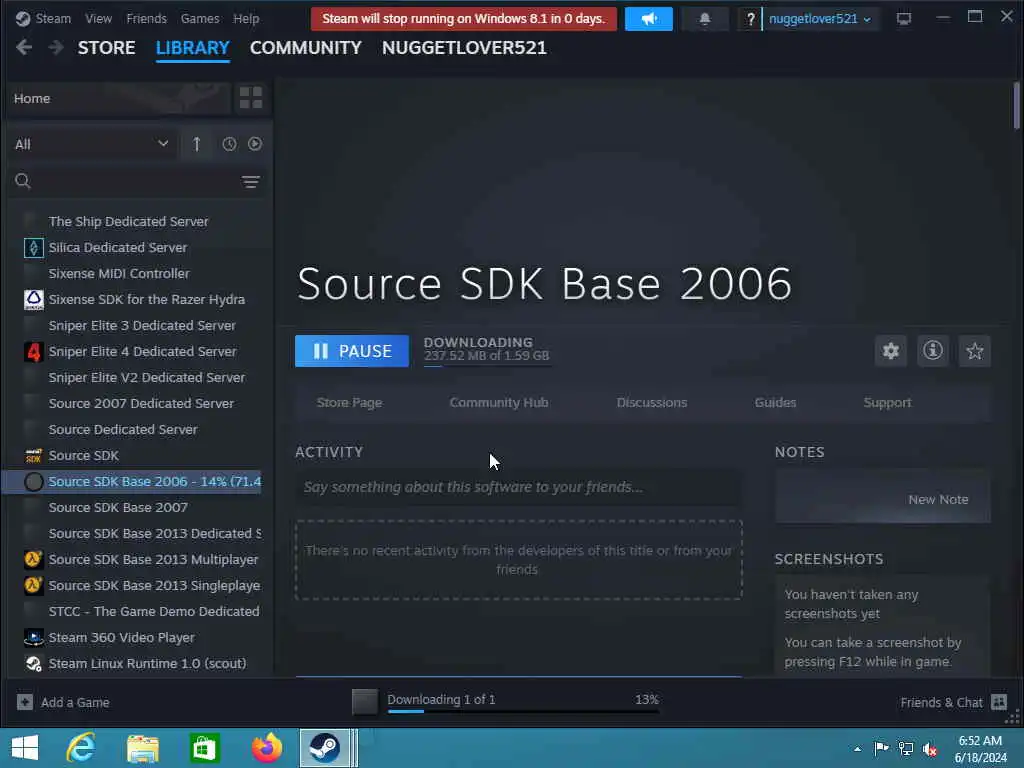1024x768 pixels.
Task: Pause the Source SDK Base 2006 download
Action: (x=352, y=351)
